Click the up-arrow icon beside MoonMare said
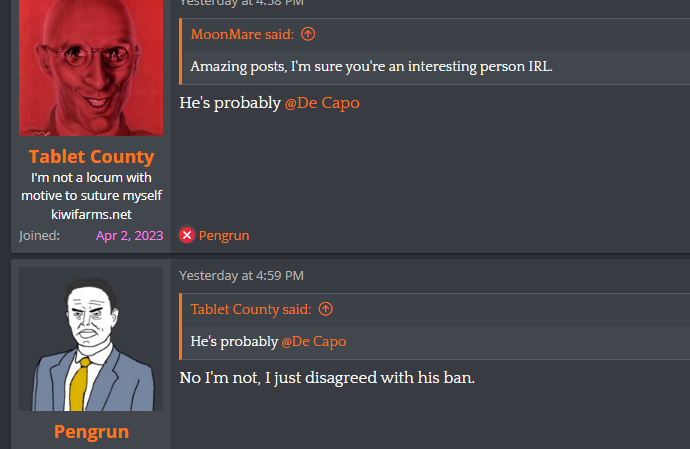The height and width of the screenshot is (449, 690). (308, 34)
